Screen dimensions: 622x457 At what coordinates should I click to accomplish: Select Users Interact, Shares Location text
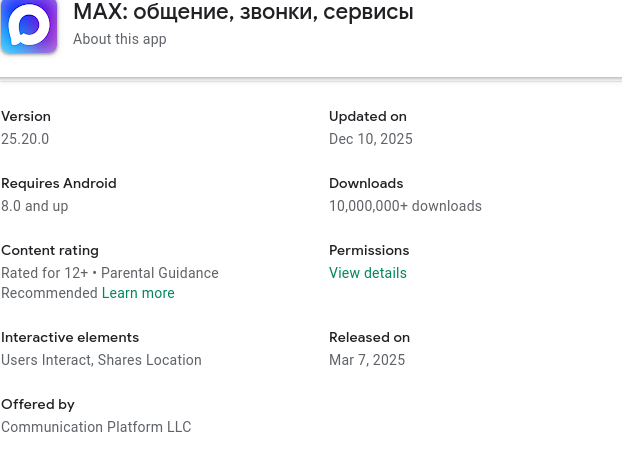pos(101,360)
